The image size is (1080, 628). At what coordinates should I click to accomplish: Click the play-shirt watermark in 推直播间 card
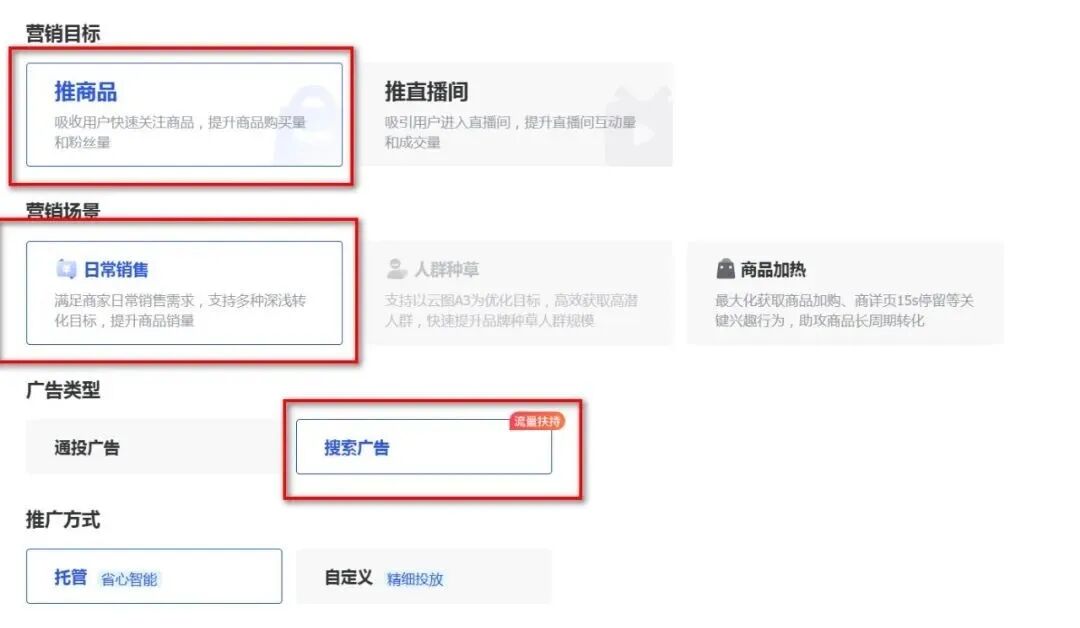638,125
